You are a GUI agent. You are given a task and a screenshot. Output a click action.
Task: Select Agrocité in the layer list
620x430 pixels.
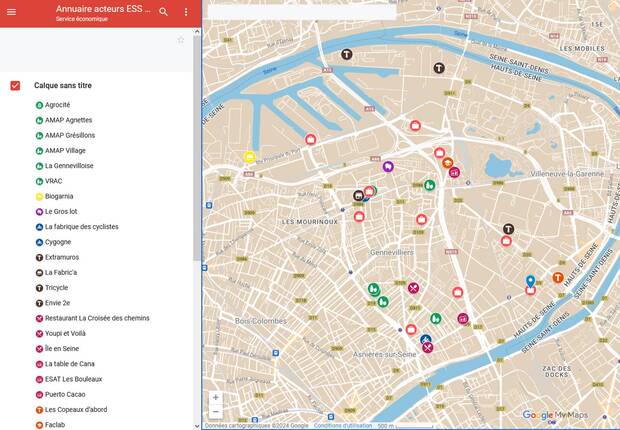[57, 105]
